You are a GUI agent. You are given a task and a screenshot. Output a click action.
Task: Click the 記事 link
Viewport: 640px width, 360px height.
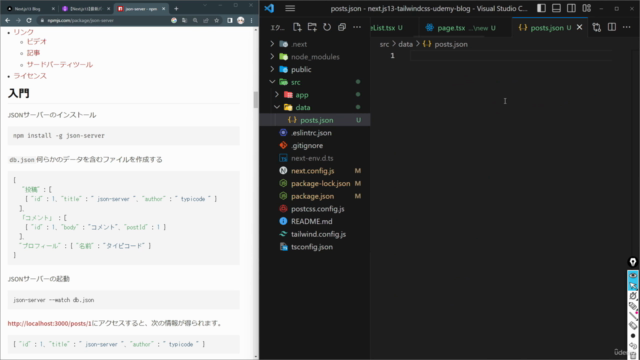click(x=33, y=53)
